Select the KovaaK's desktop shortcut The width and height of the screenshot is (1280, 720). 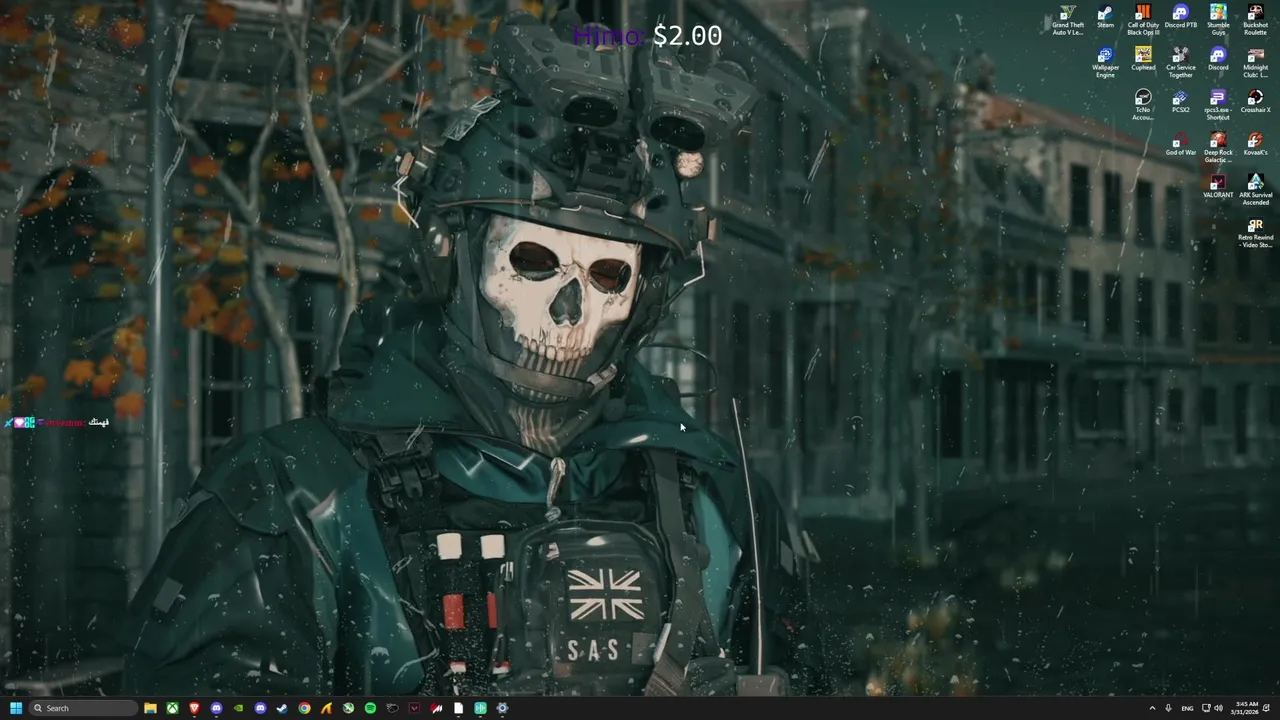coord(1255,144)
